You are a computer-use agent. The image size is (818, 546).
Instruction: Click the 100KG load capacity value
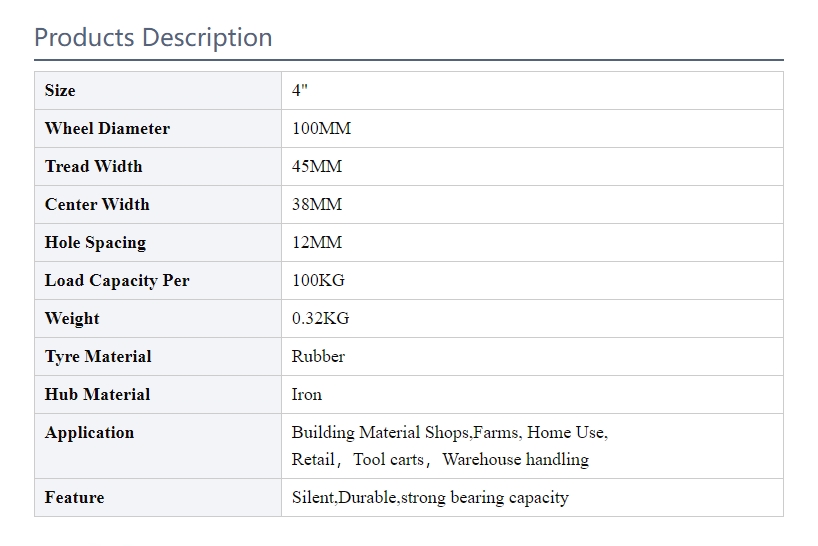pyautogui.click(x=318, y=281)
